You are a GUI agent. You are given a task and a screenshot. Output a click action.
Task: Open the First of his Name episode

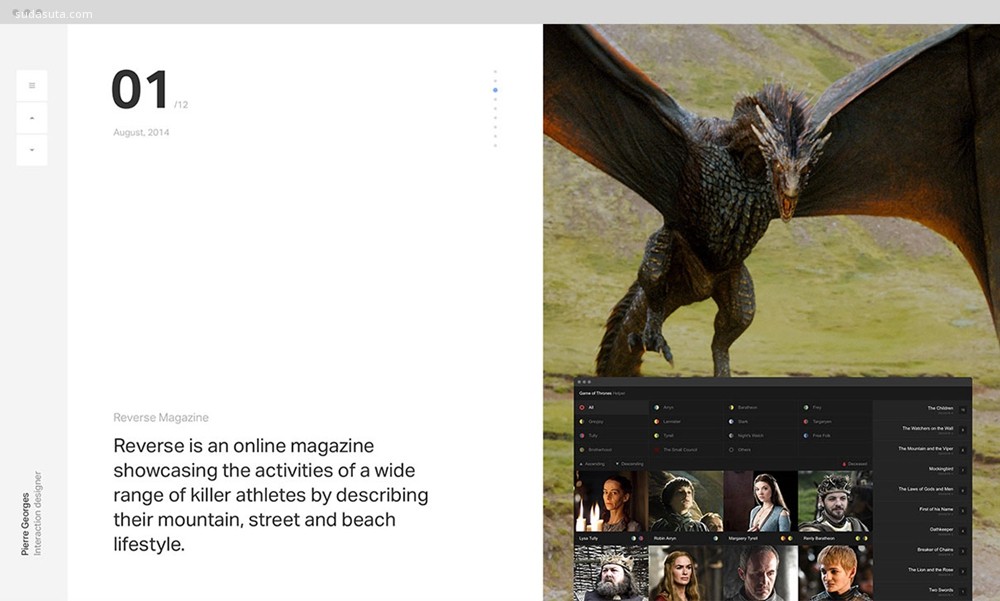point(936,510)
